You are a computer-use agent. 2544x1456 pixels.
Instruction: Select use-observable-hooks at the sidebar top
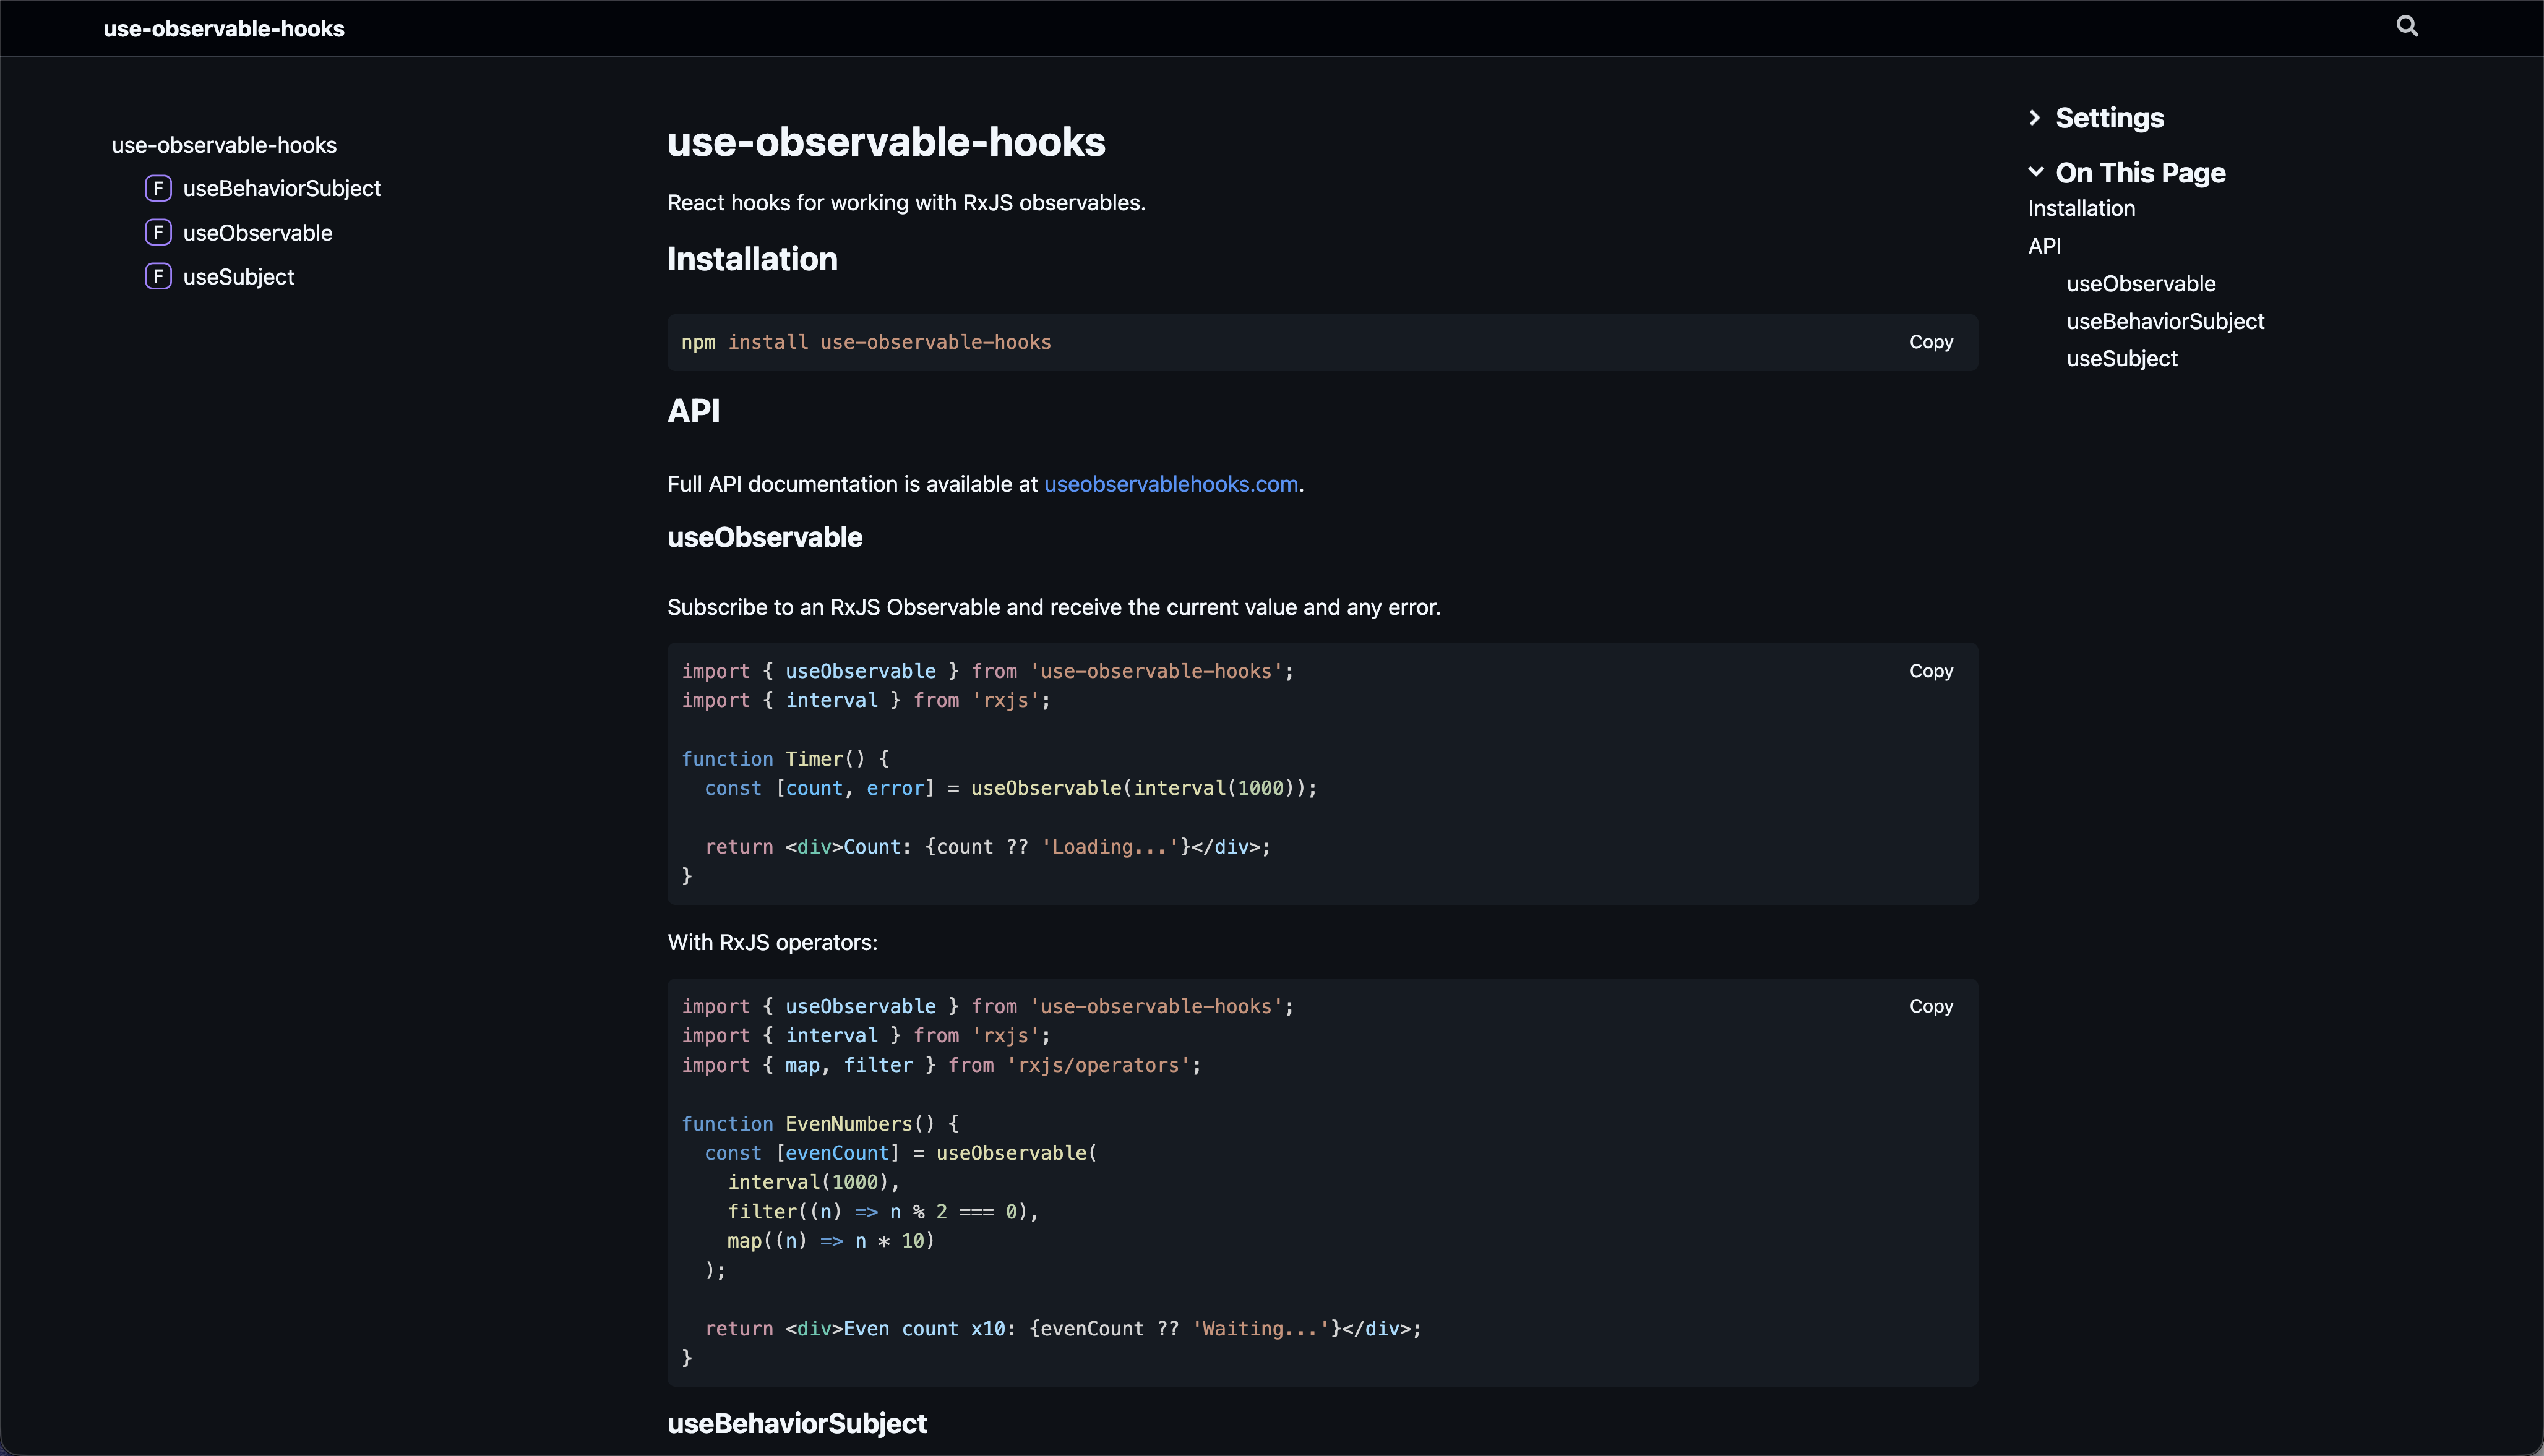pyautogui.click(x=224, y=145)
